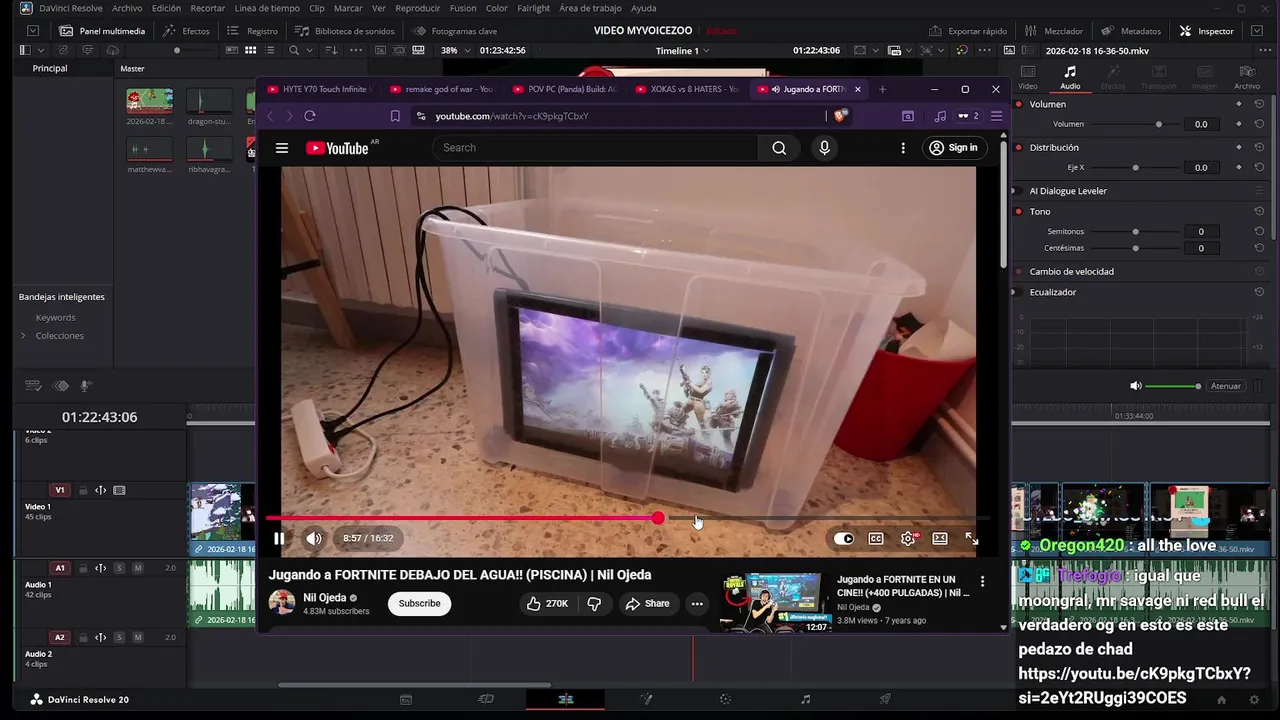Adjust the Centésimas pitch slider
Viewport: 1280px width, 720px height.
(1135, 248)
